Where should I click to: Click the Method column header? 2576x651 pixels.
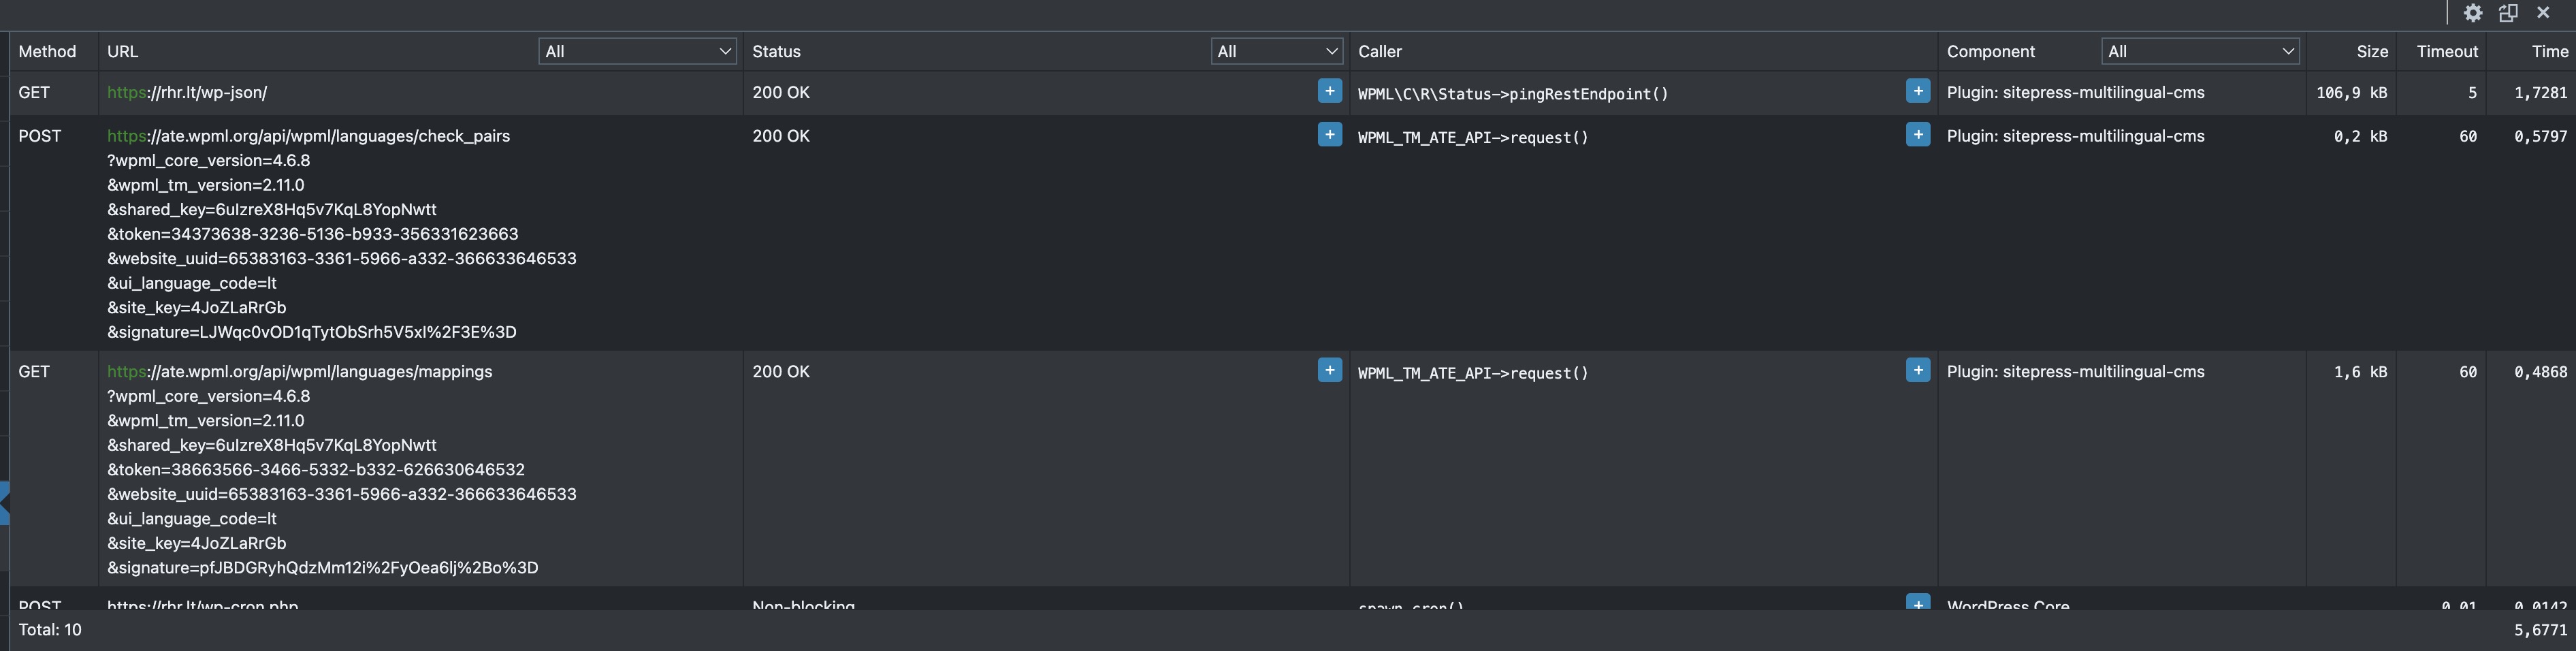(47, 51)
